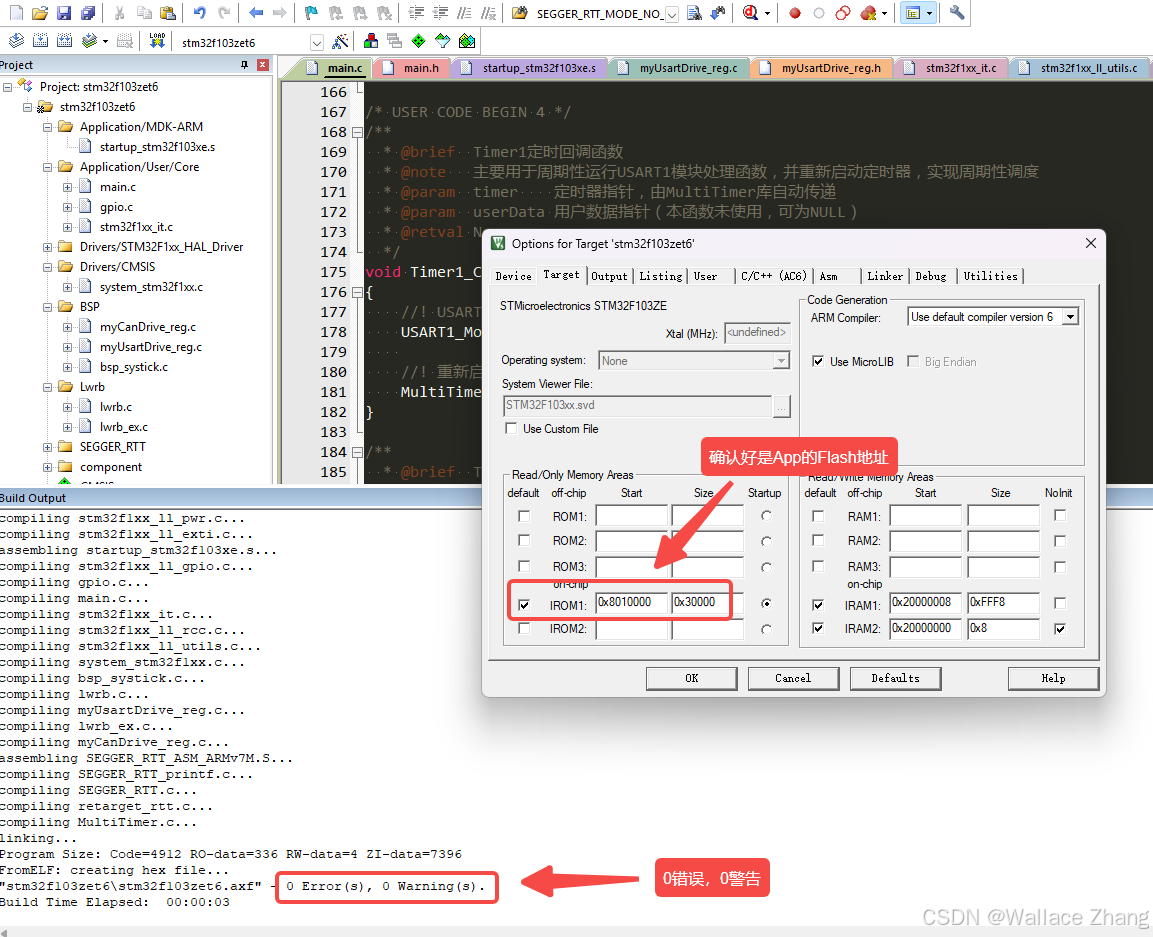The height and width of the screenshot is (937, 1153).
Task: Collapse the Lwrb group
Action: (x=47, y=387)
